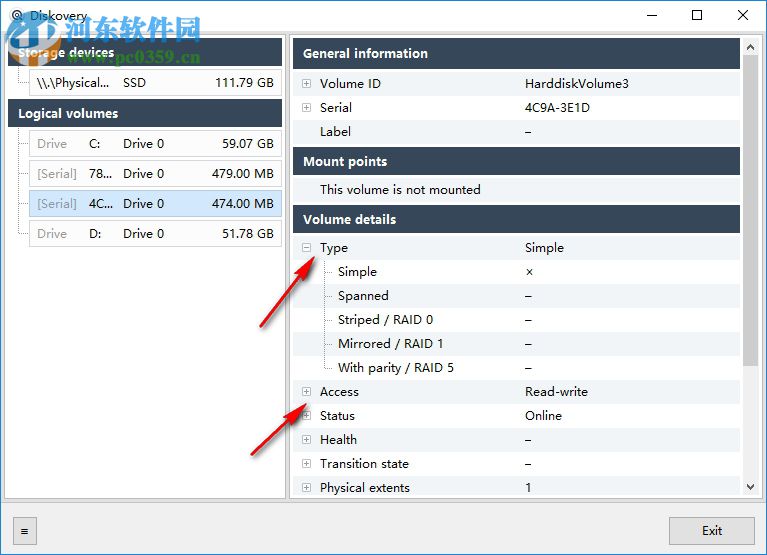Select the 479.00 MB serial volume
The width and height of the screenshot is (767, 555).
click(155, 174)
